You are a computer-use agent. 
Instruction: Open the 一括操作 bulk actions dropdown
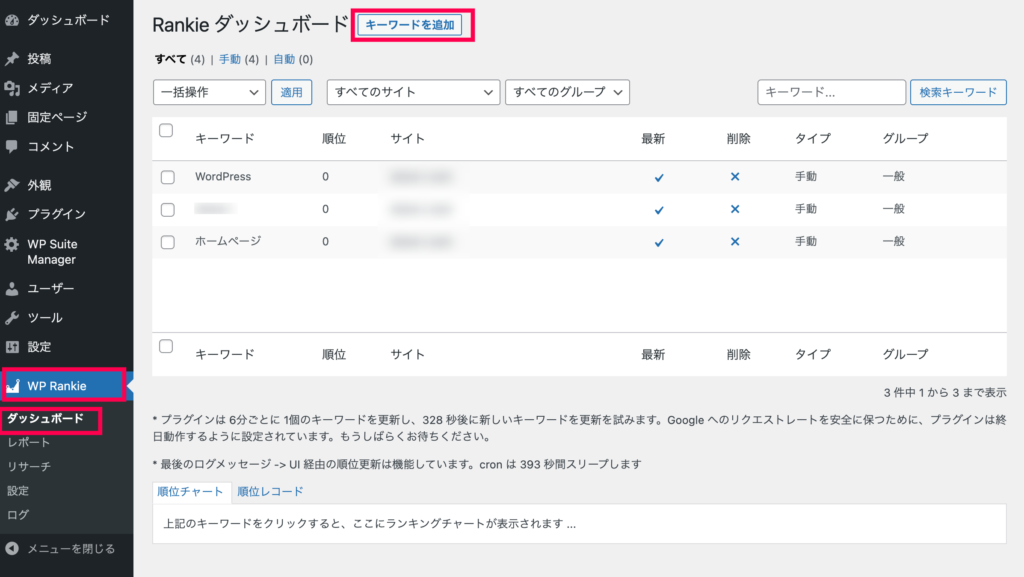click(209, 92)
